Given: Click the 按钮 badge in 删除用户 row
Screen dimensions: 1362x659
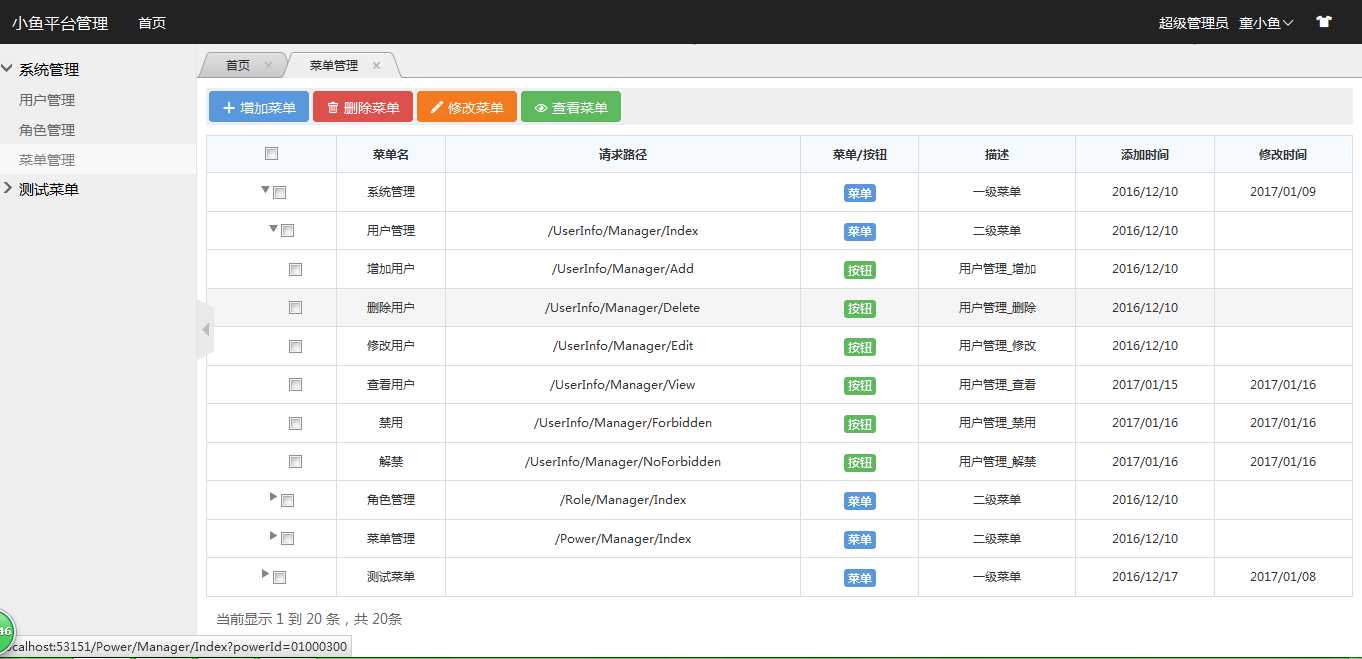Looking at the screenshot, I should [860, 309].
